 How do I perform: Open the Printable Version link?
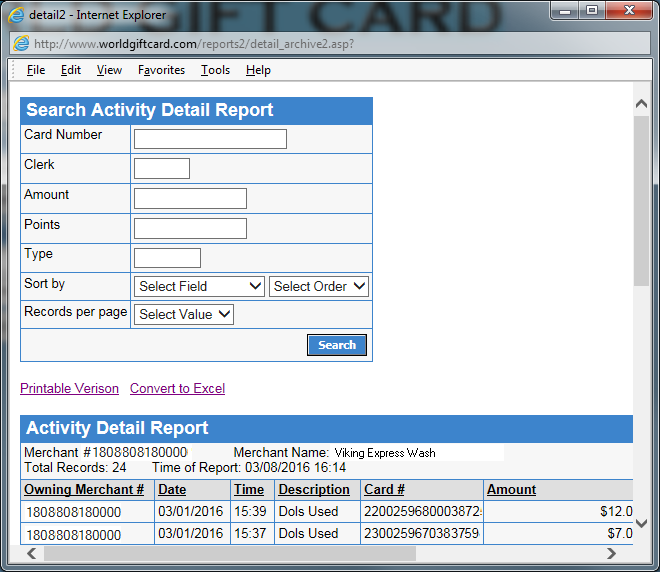tap(69, 388)
